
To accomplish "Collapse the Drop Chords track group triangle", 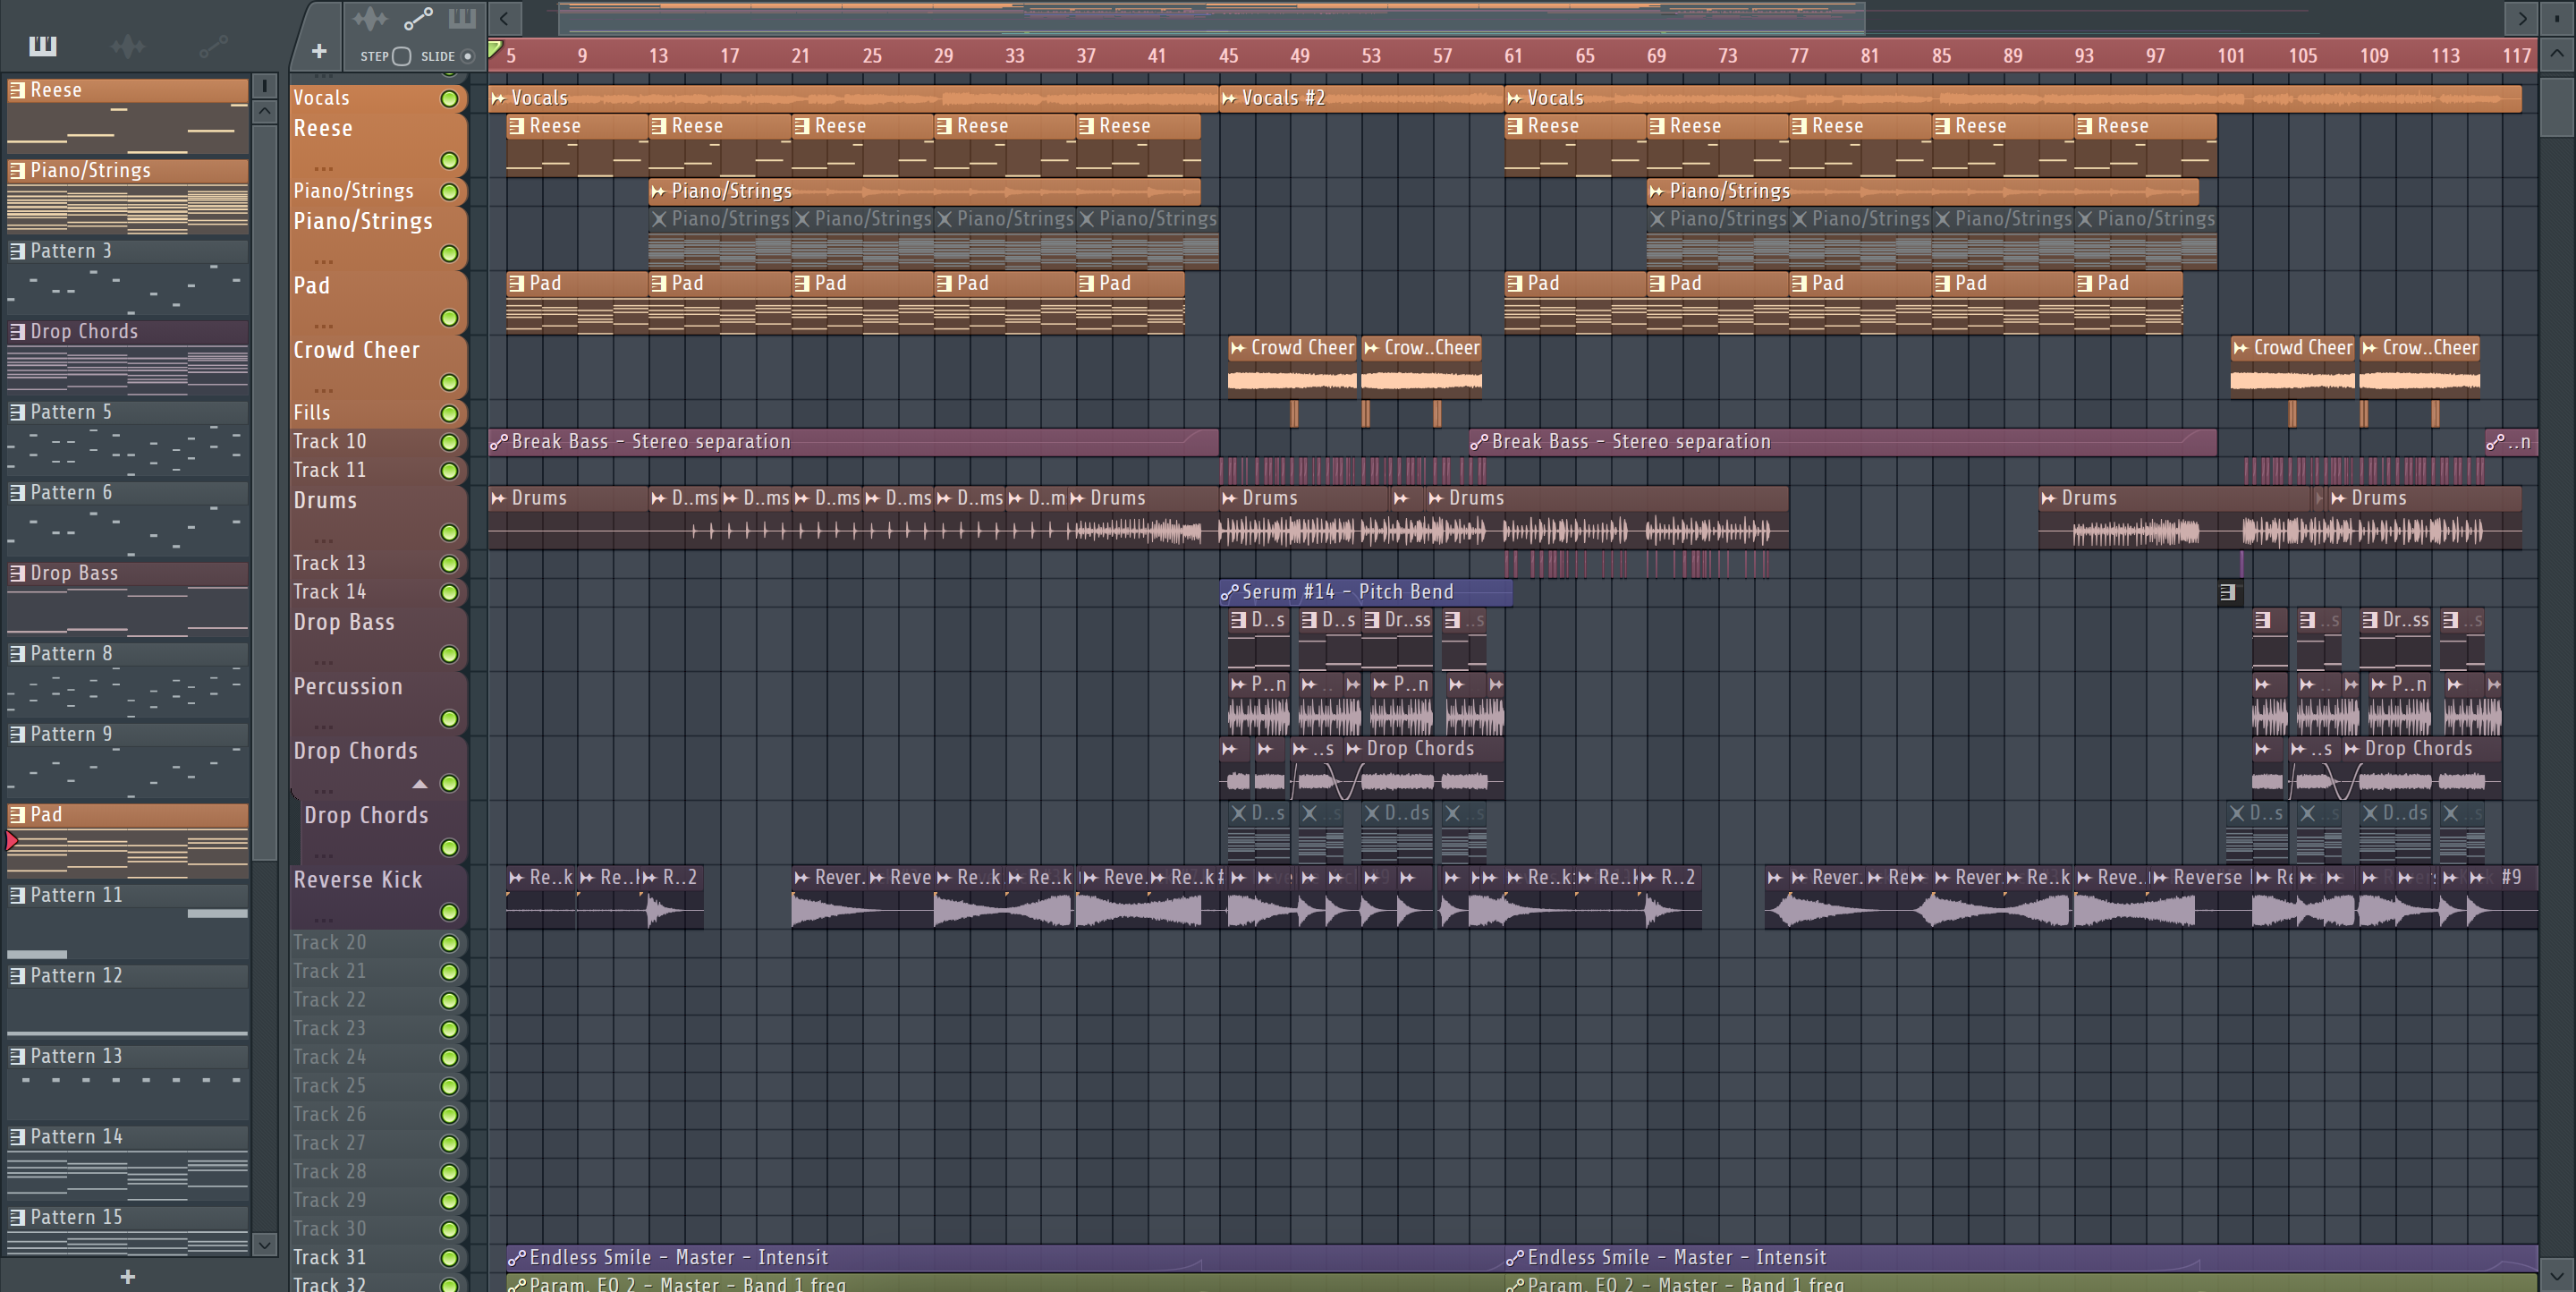I will (420, 783).
